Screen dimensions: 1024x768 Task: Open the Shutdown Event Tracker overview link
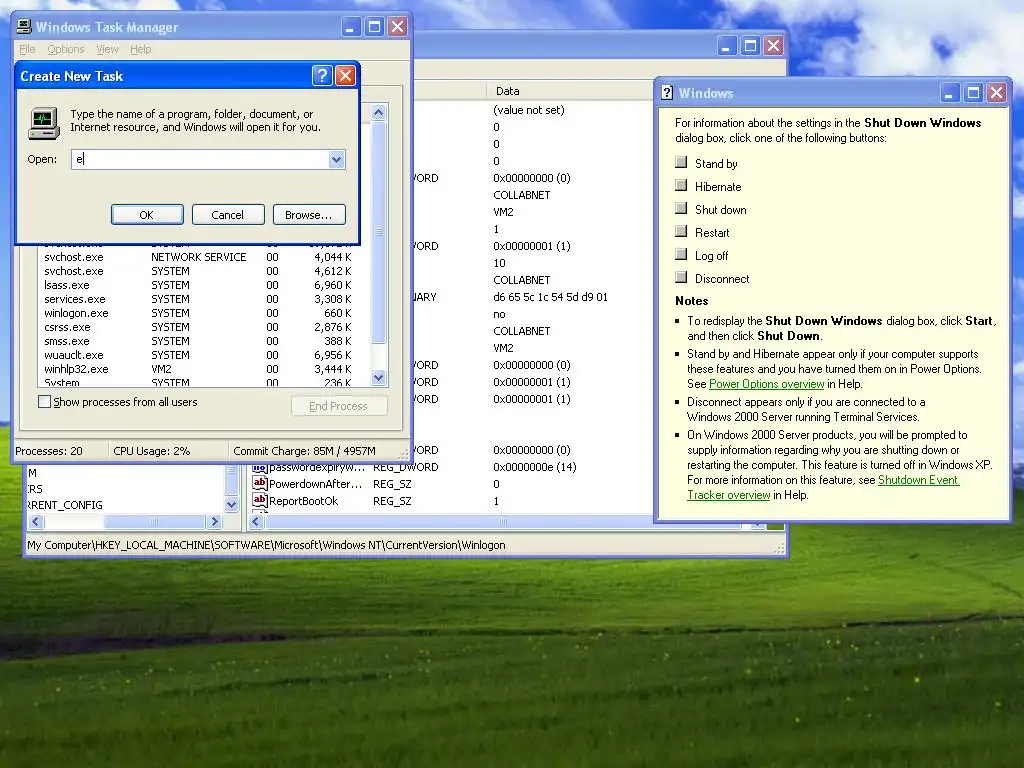coord(823,487)
